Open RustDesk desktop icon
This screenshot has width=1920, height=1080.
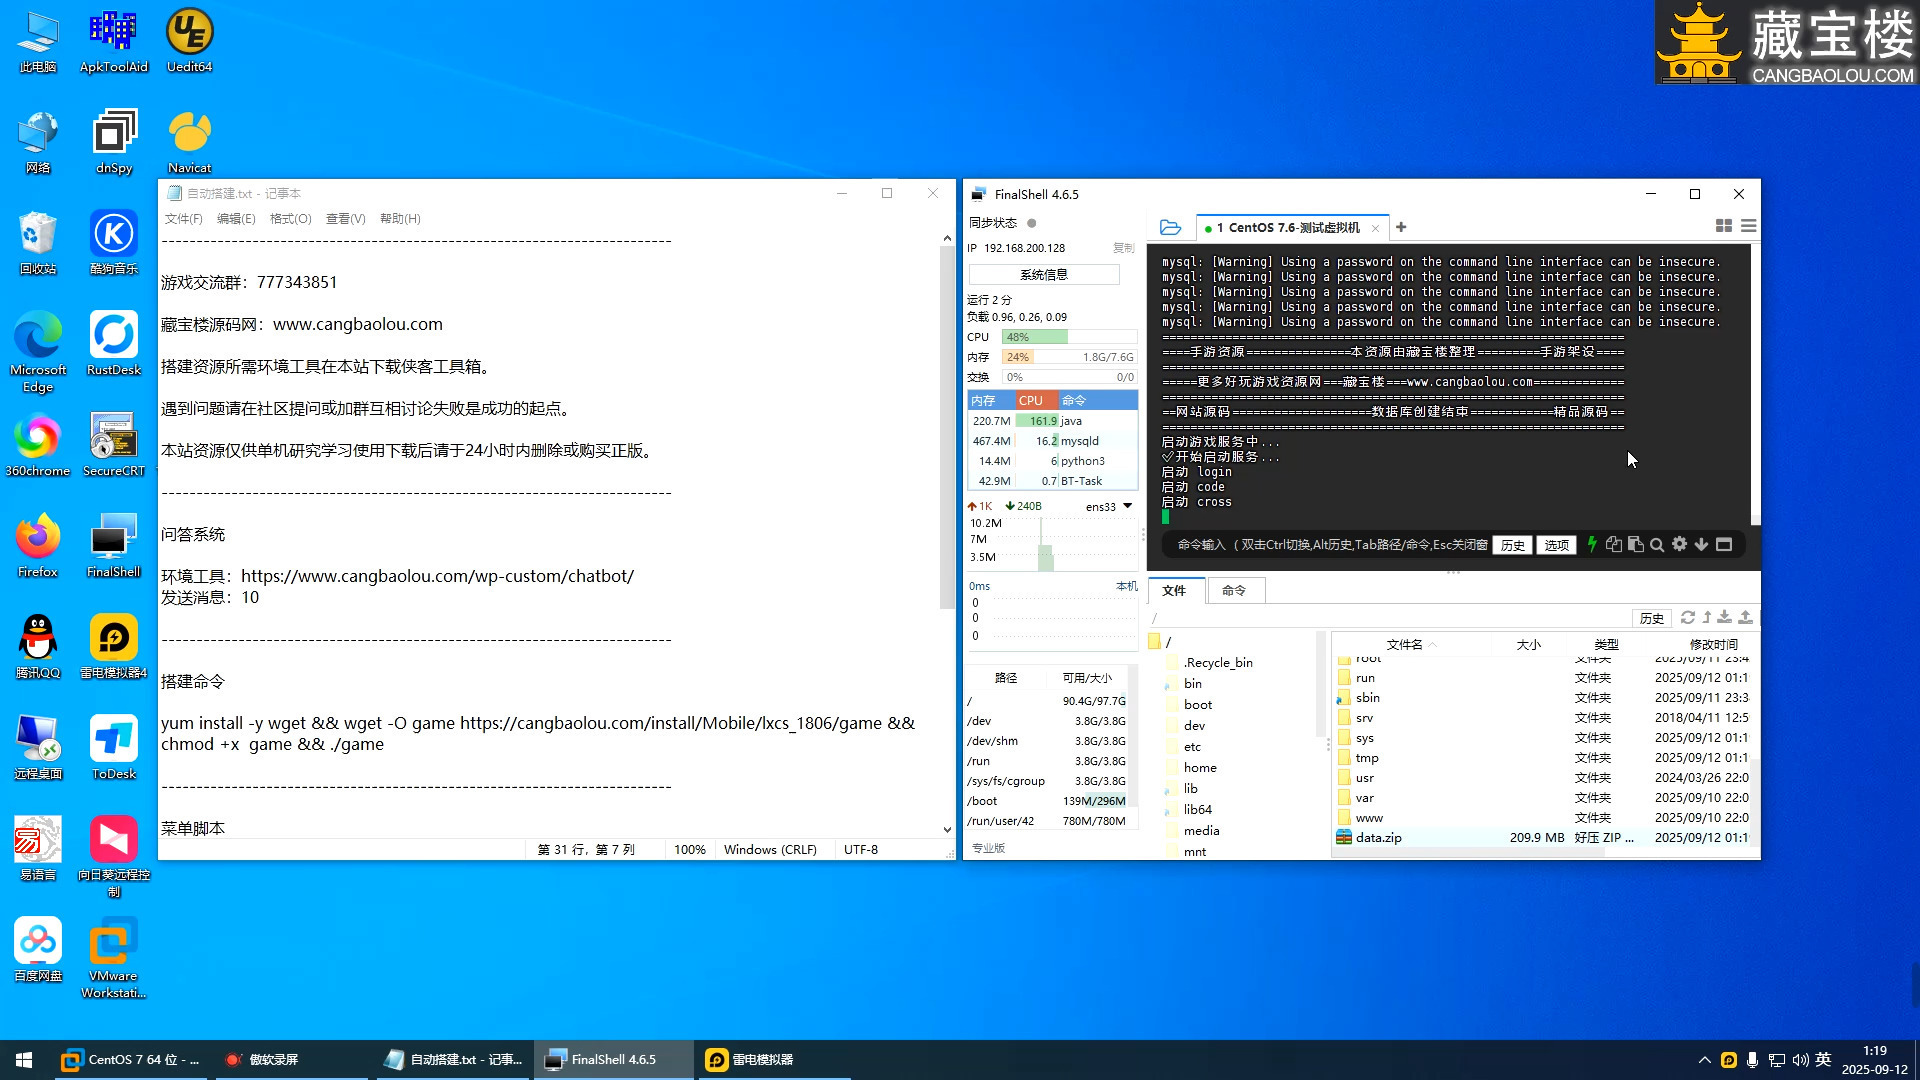[x=113, y=345]
